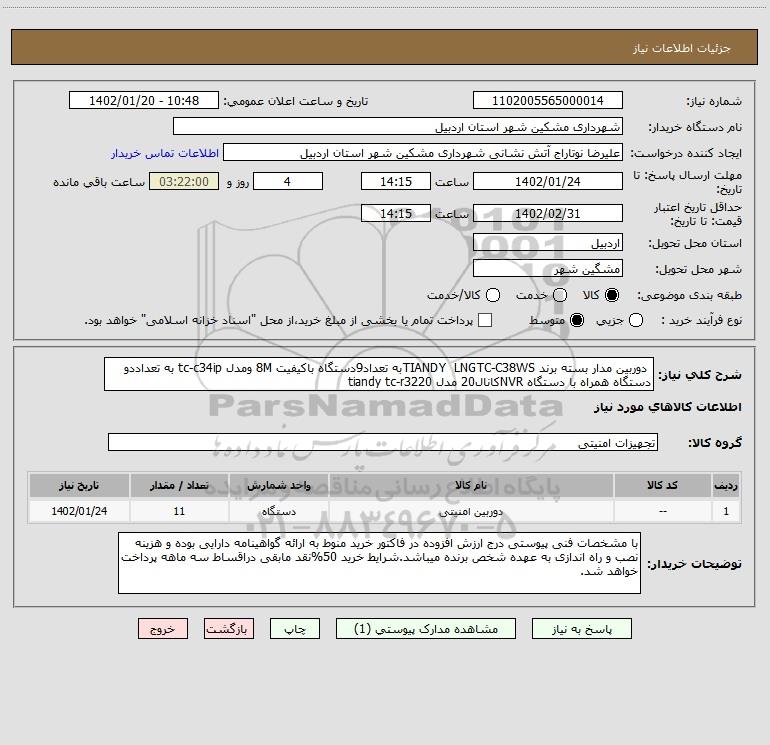Image resolution: width=770 pixels, height=745 pixels.
Task: Click the توضیحات خریدار notes box
Action: click(x=379, y=563)
